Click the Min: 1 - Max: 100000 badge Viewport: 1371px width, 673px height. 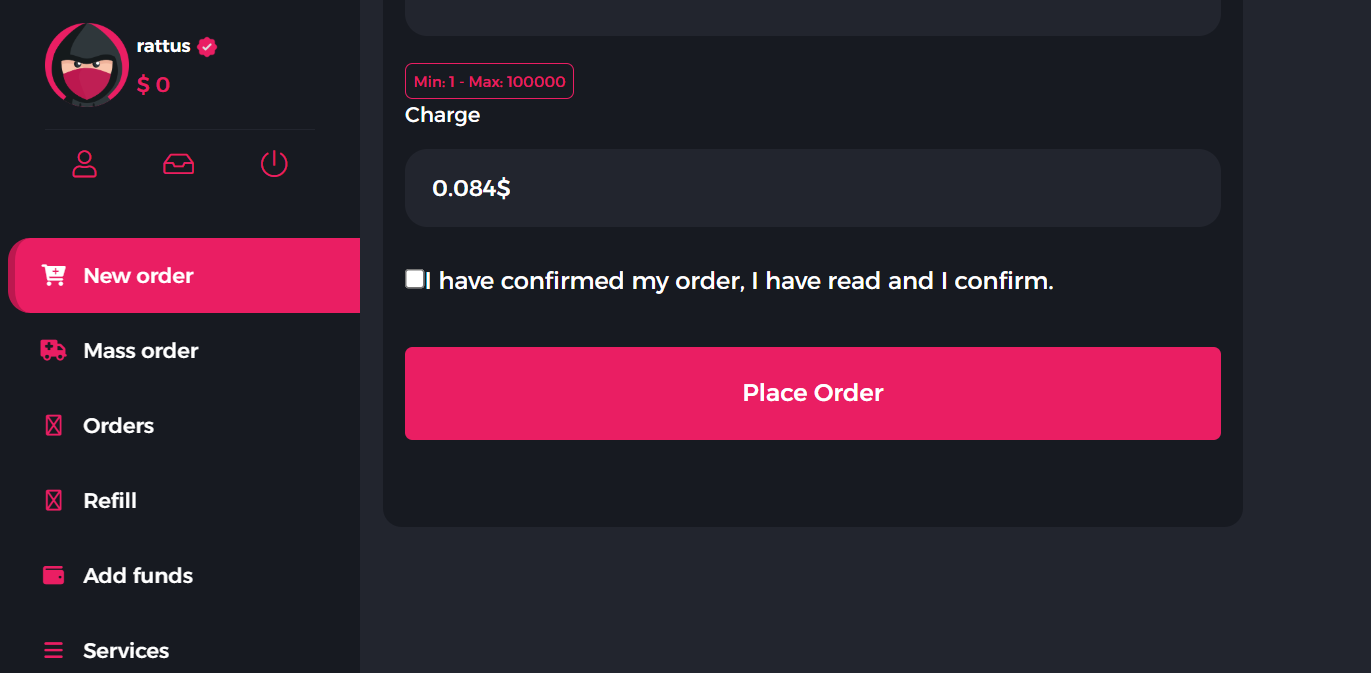(x=489, y=82)
